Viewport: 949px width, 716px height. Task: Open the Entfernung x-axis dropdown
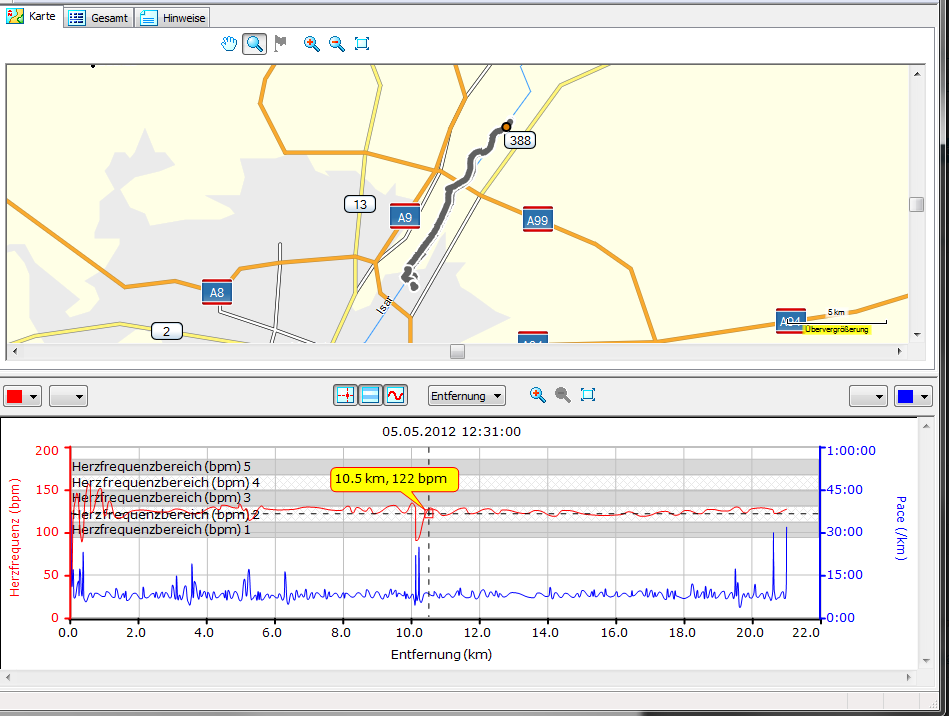(466, 396)
